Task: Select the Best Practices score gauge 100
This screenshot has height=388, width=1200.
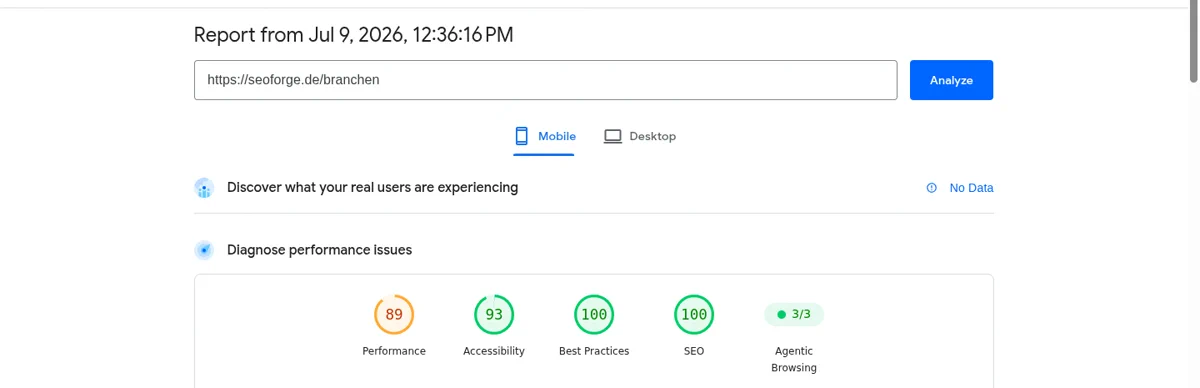Action: [594, 315]
